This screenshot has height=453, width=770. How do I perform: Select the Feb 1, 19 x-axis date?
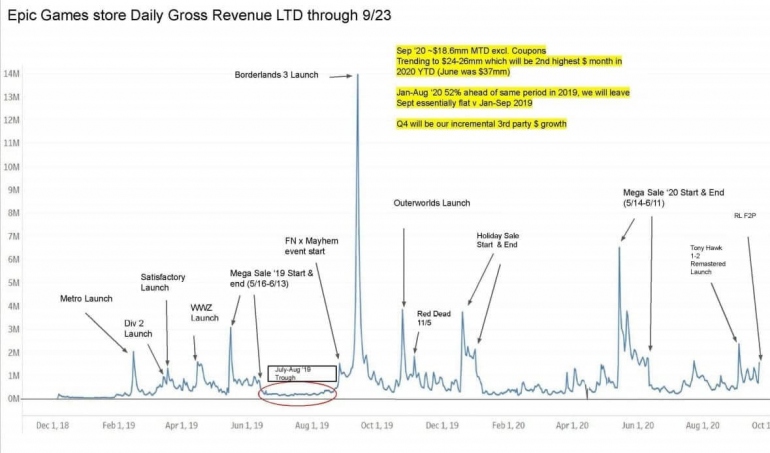pos(118,425)
